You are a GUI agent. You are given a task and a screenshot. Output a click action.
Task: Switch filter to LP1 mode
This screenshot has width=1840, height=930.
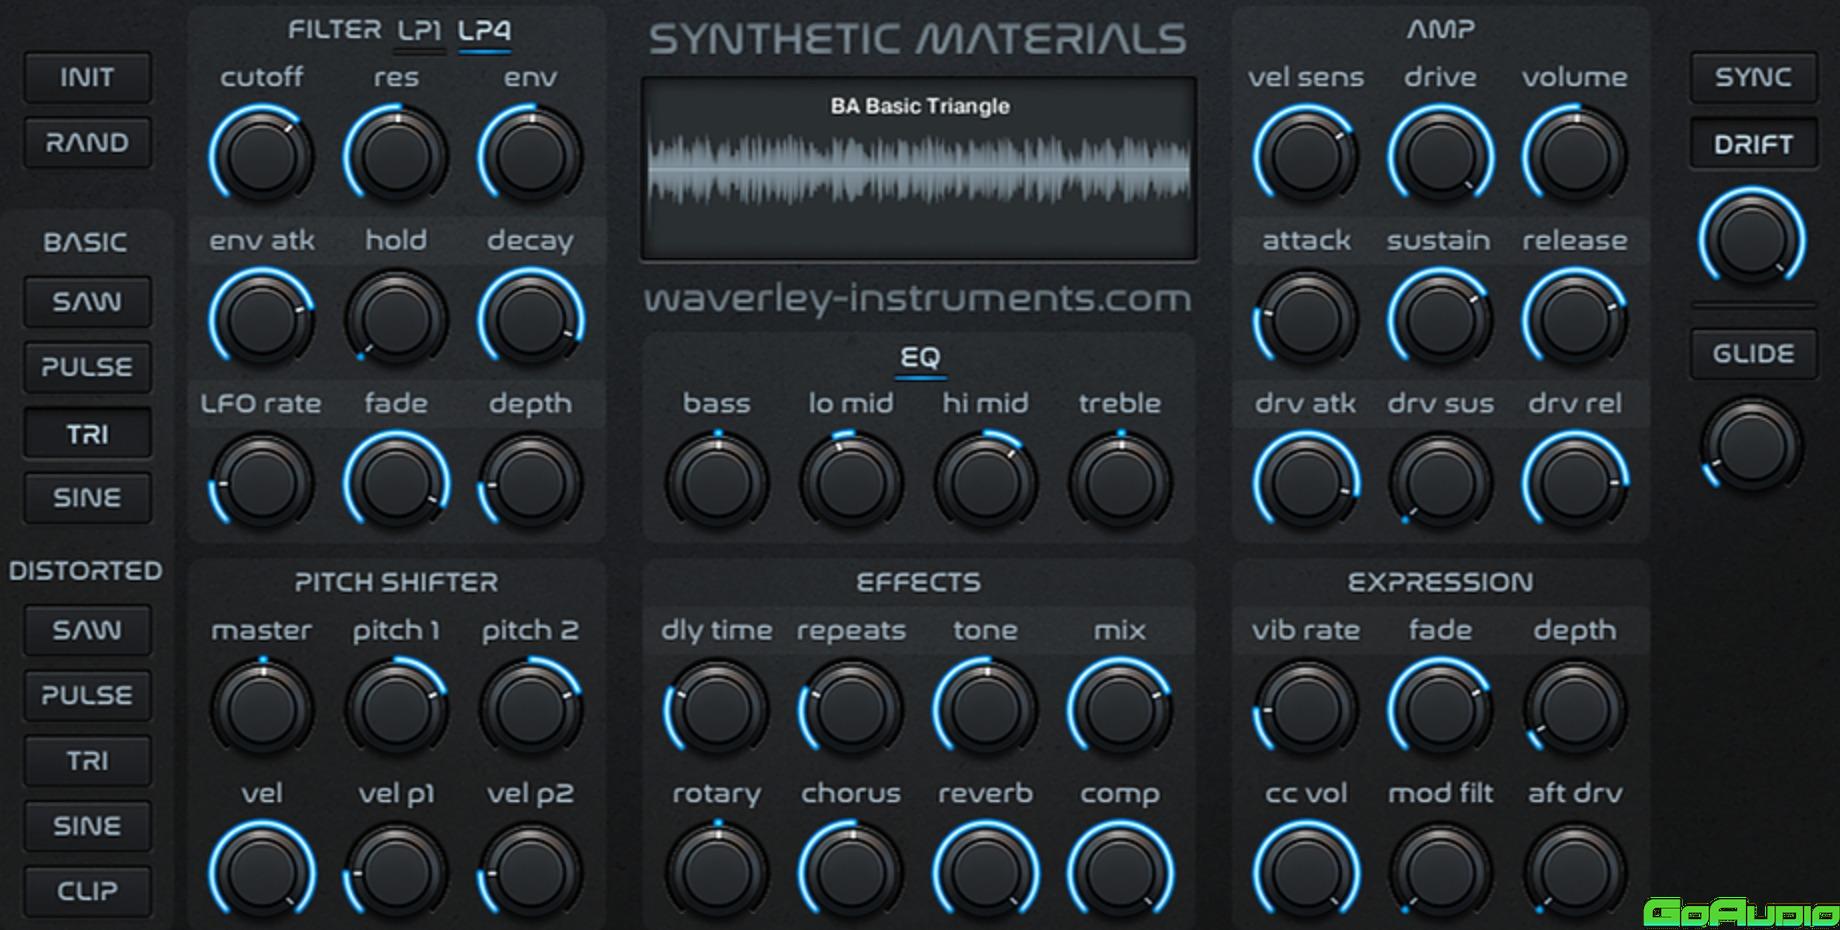coord(420,31)
